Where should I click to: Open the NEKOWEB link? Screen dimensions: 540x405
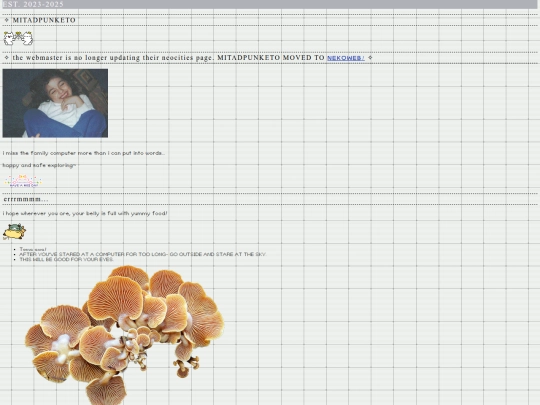point(345,58)
